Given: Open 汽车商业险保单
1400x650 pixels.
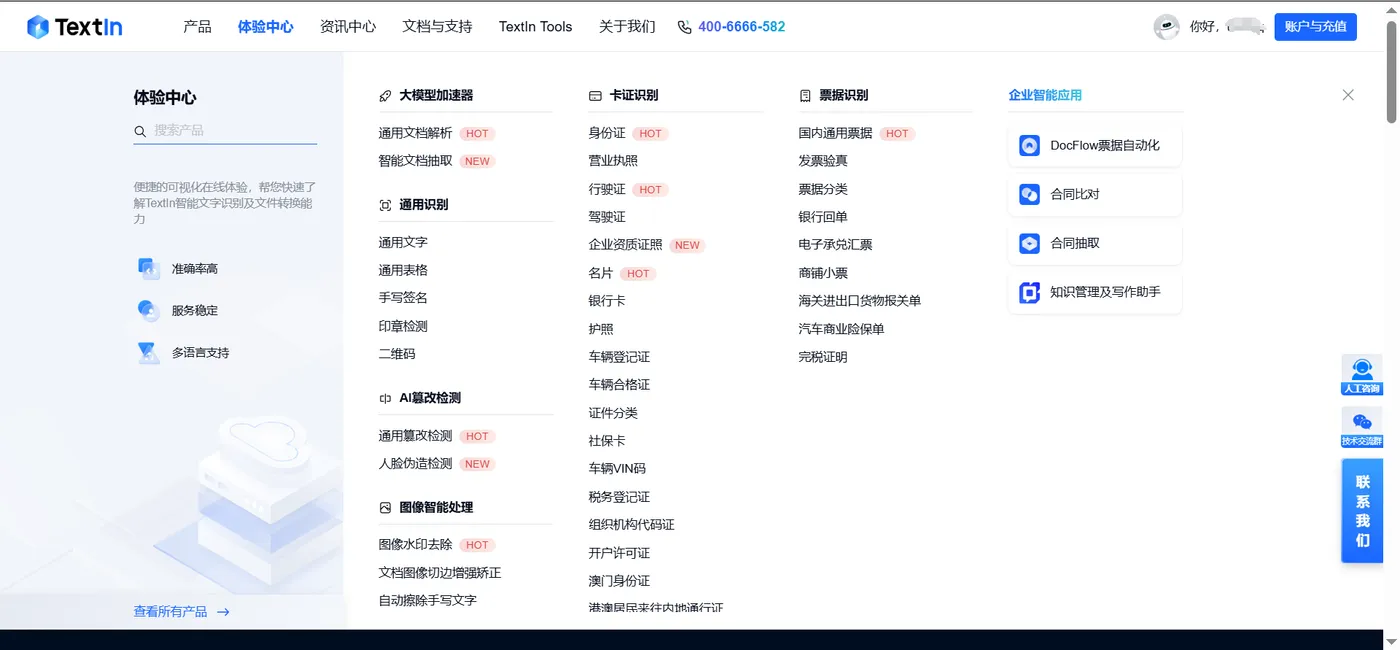Looking at the screenshot, I should pos(841,329).
